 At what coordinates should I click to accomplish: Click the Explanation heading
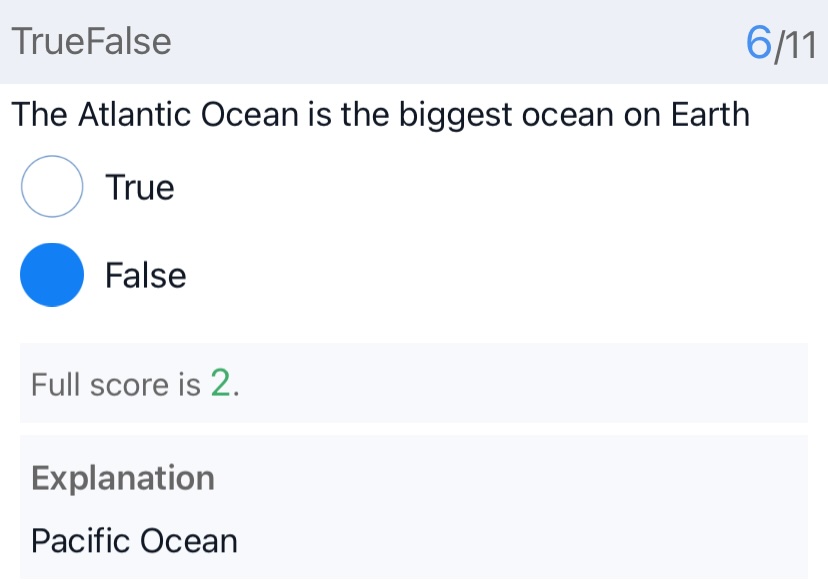tap(123, 478)
